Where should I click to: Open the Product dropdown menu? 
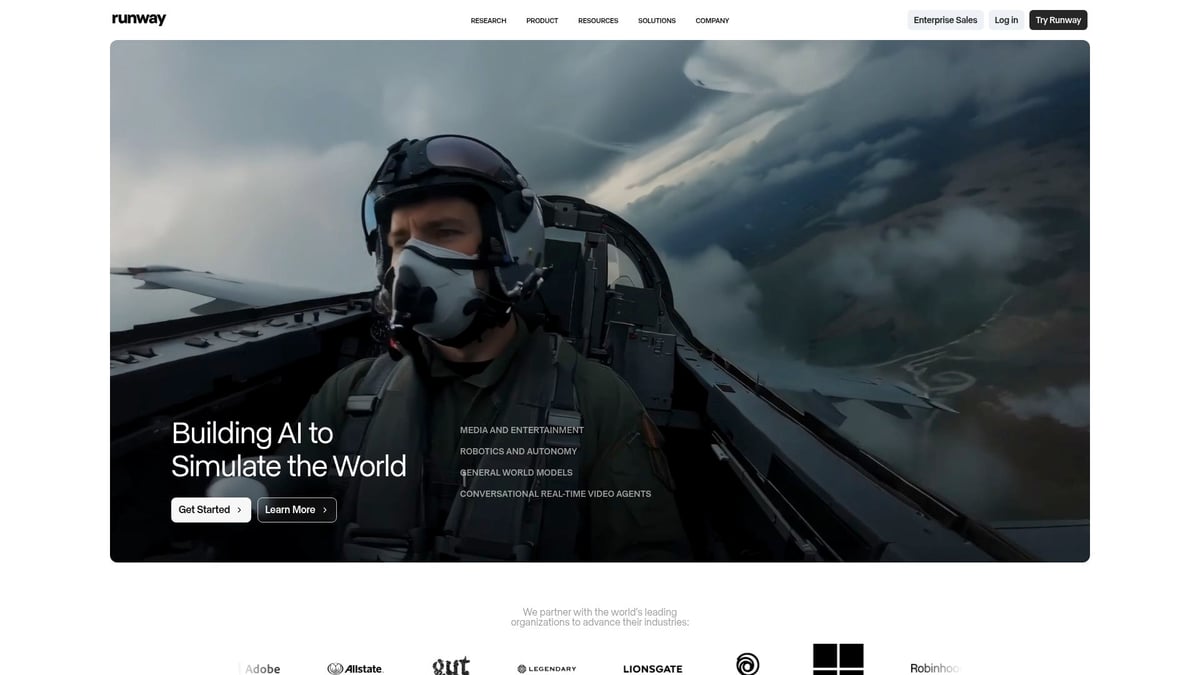[x=541, y=19]
